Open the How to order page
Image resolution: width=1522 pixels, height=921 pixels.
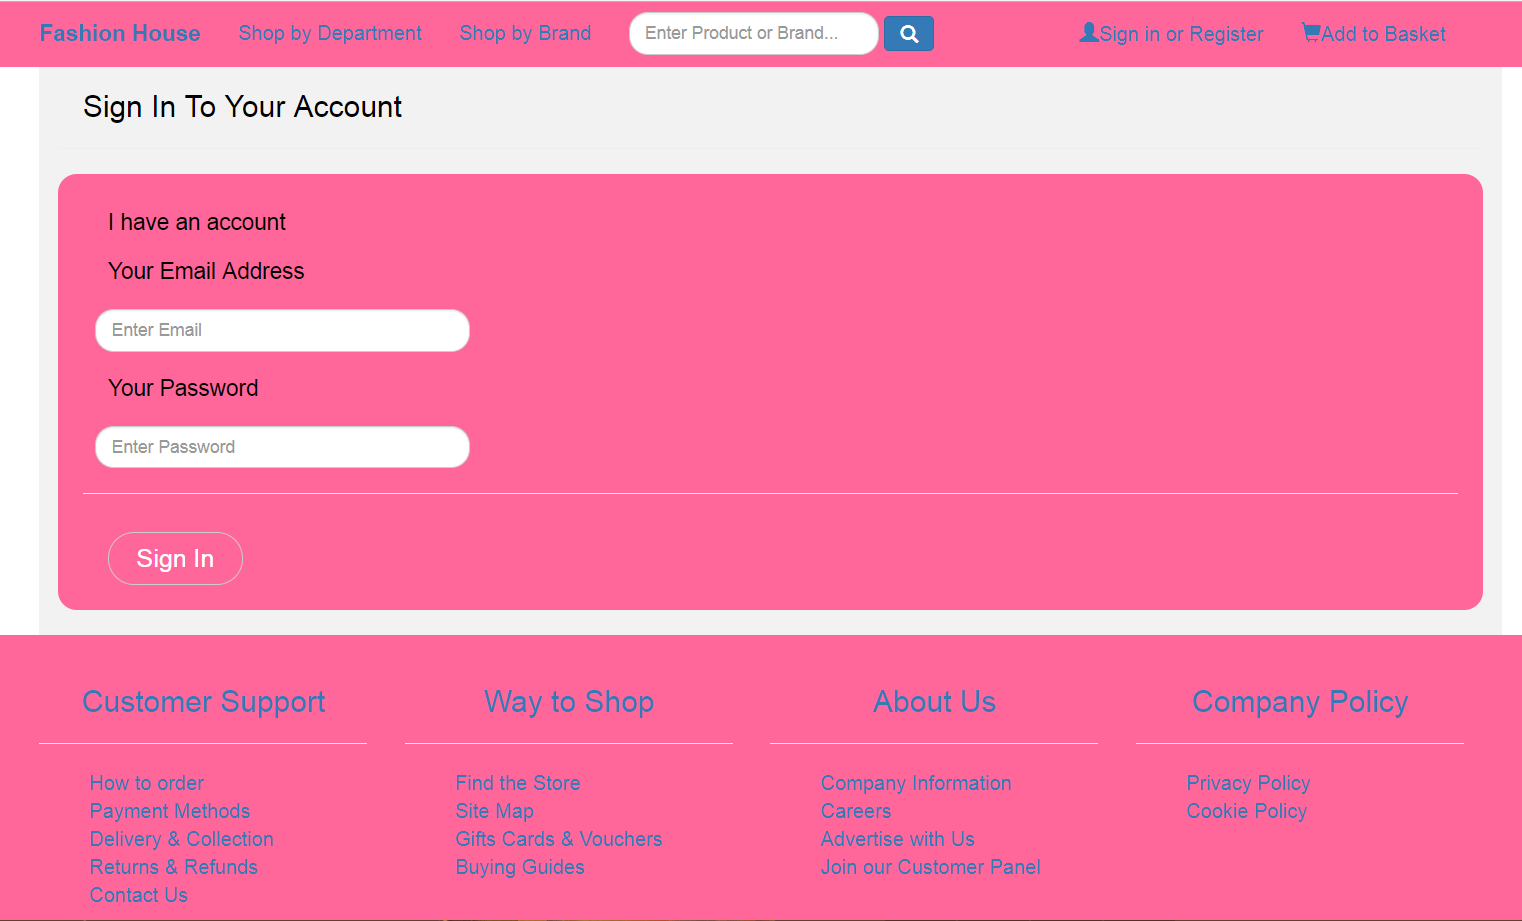(x=146, y=783)
